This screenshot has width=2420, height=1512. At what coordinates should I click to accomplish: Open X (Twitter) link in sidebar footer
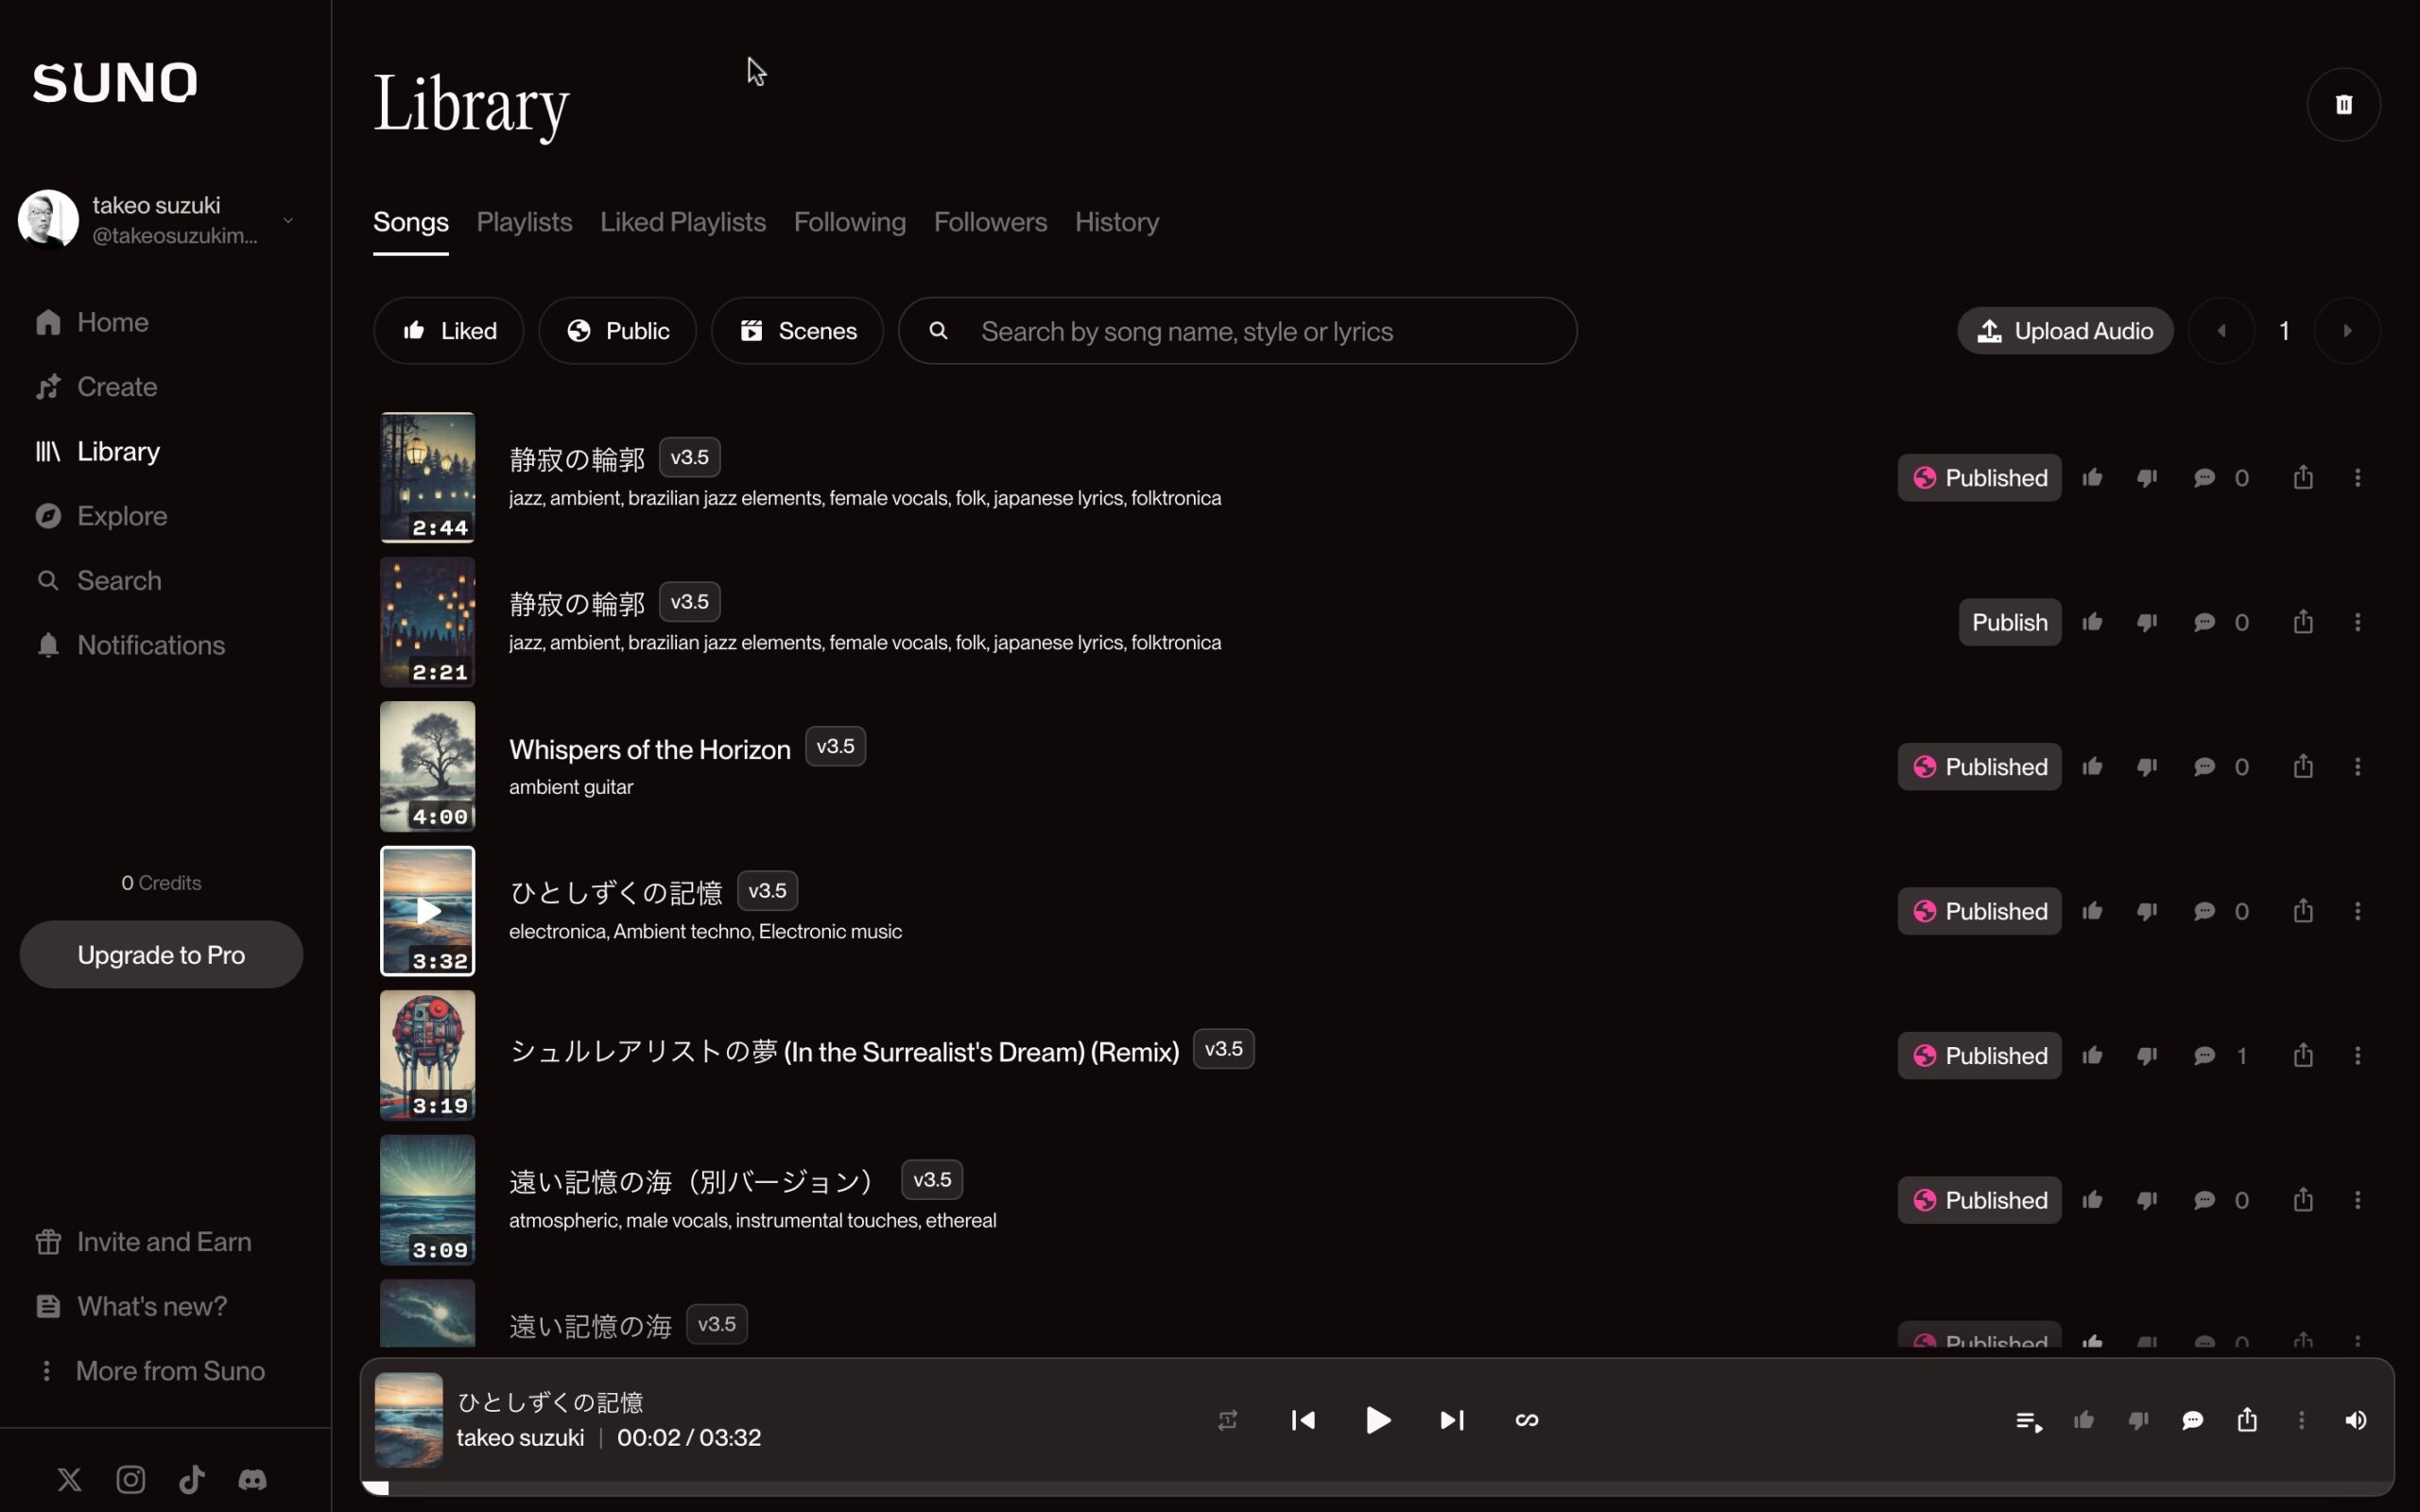point(69,1479)
